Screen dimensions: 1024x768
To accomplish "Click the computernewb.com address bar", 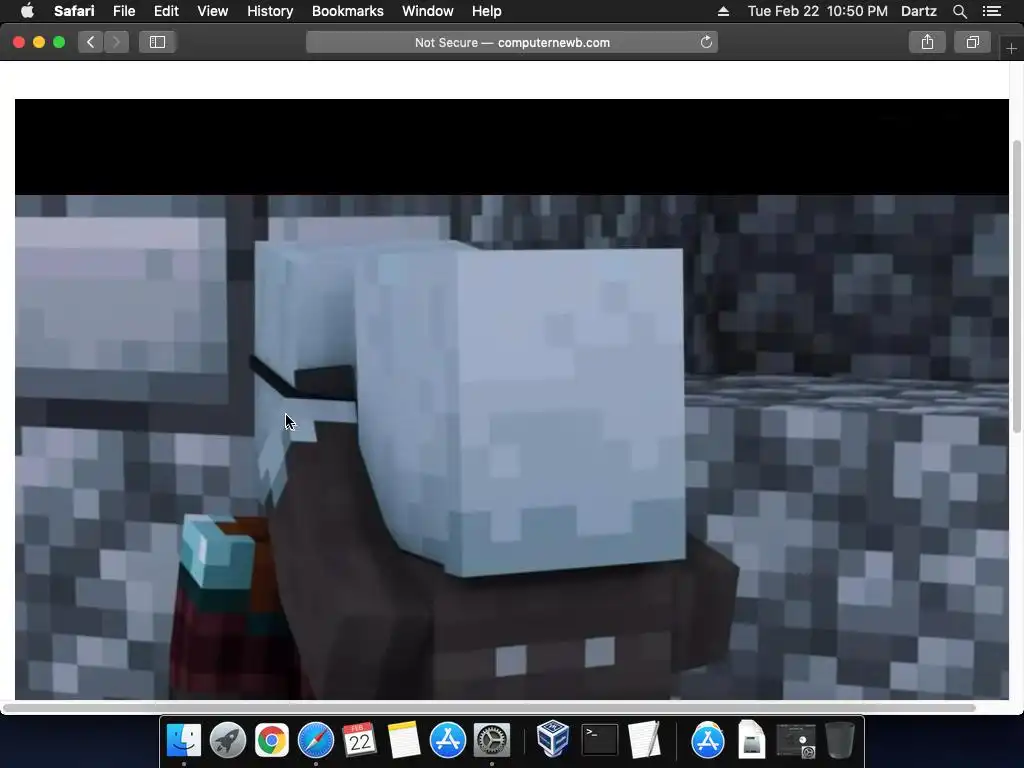I will pos(512,42).
